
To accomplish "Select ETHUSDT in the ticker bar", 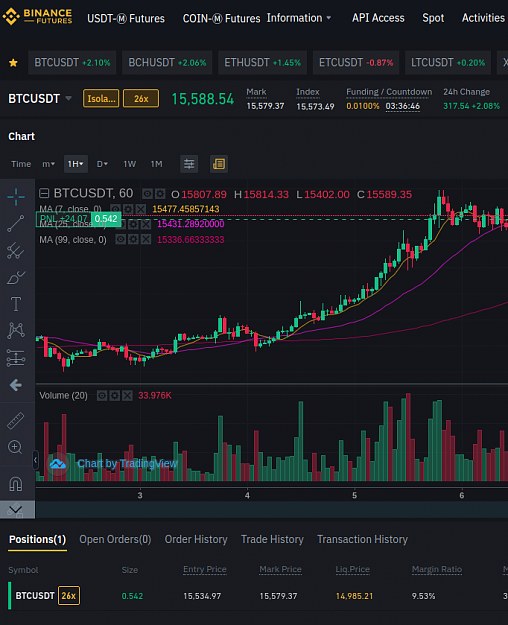I will click(x=262, y=63).
